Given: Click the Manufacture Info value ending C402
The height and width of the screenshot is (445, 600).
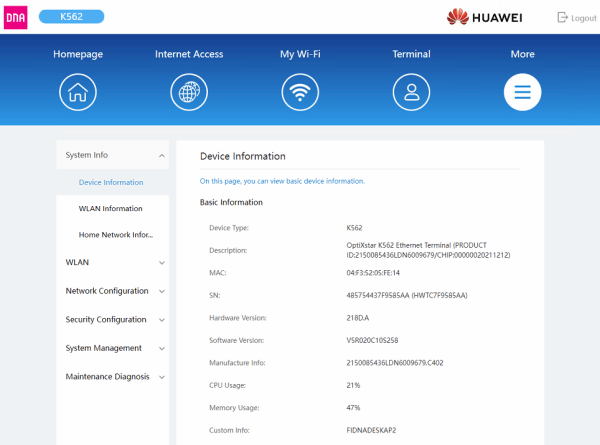Looking at the screenshot, I should coord(395,363).
